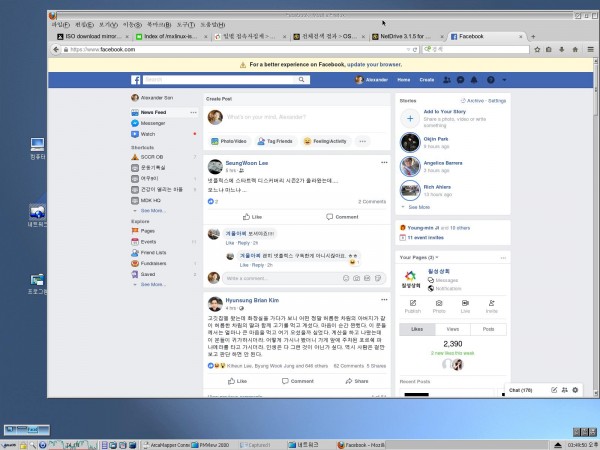This screenshot has height=450, width=600.
Task: Open Facebook - Mozilla taskbar button
Action: coord(361,445)
